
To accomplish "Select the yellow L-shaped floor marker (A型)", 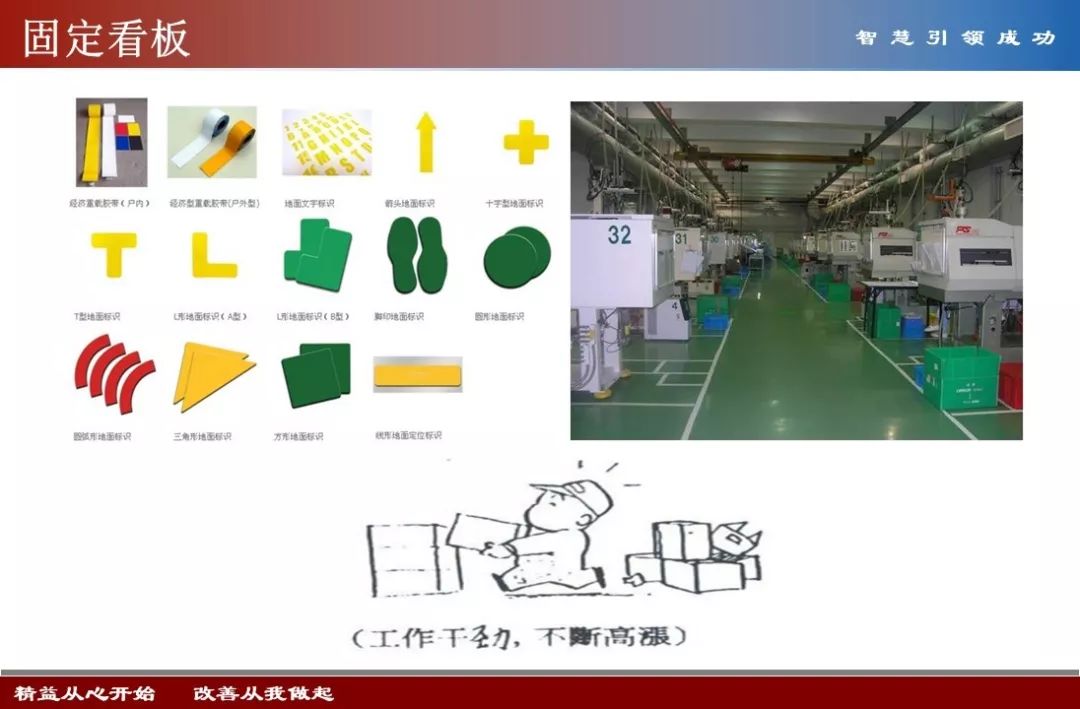I will tap(214, 256).
